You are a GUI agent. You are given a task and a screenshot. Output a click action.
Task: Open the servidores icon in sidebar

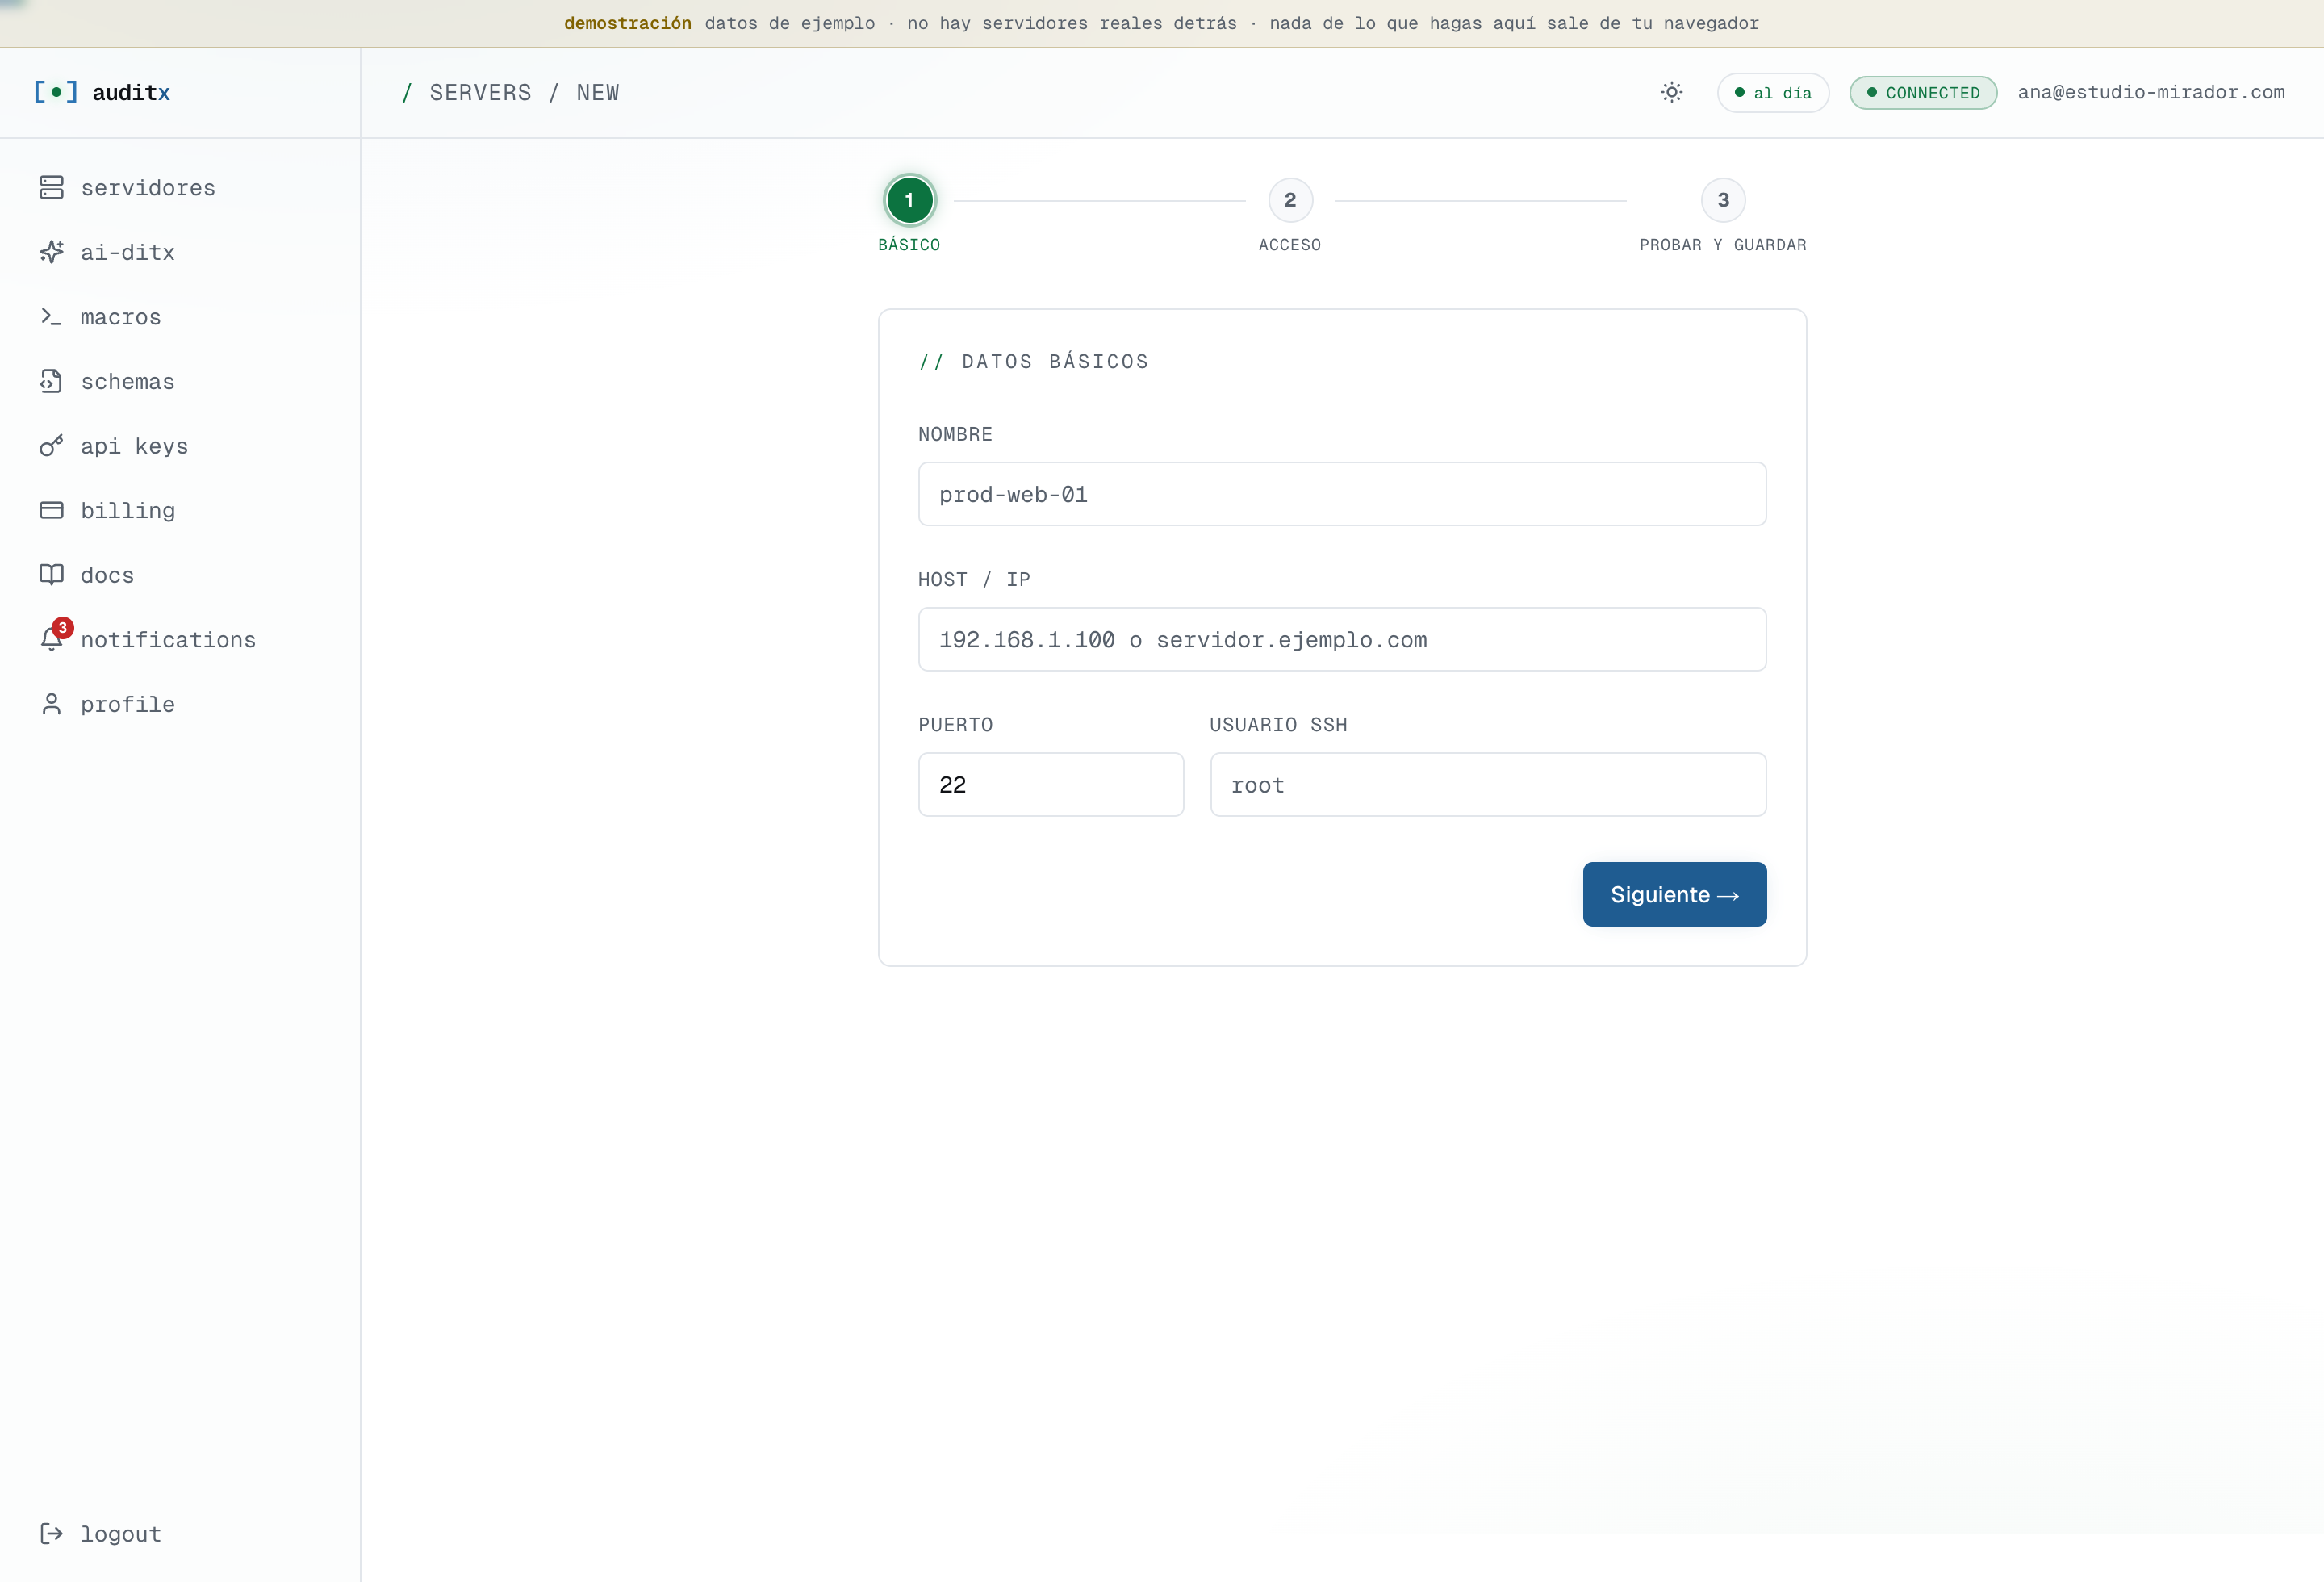pos(51,187)
